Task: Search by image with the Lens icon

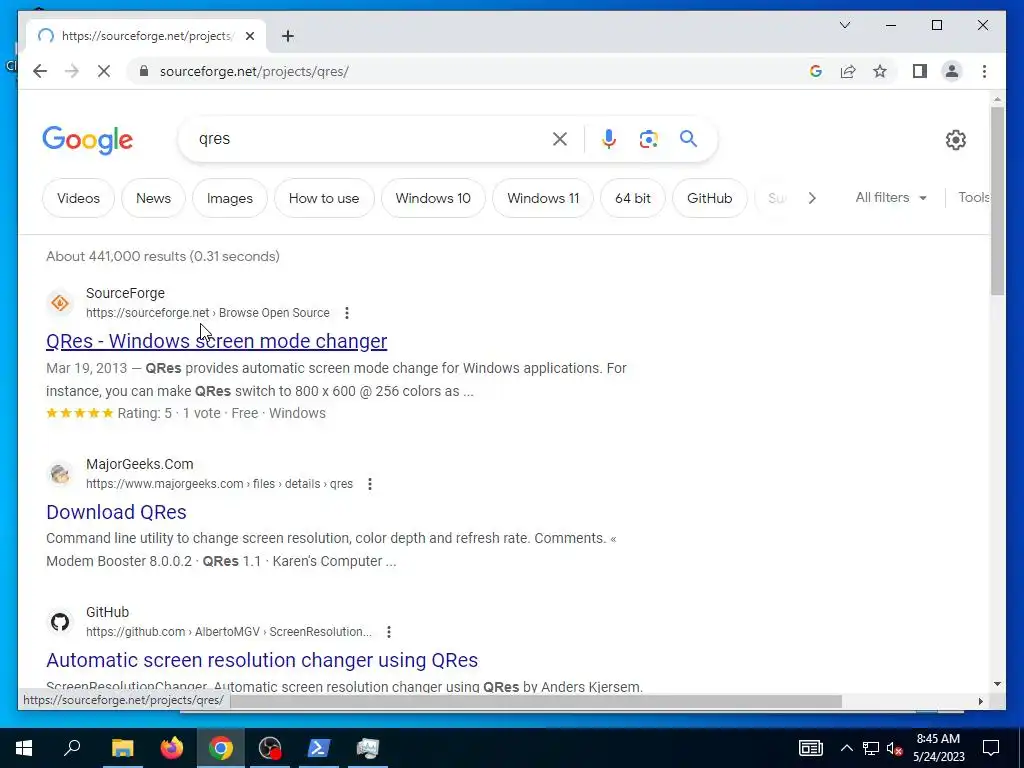Action: [648, 138]
